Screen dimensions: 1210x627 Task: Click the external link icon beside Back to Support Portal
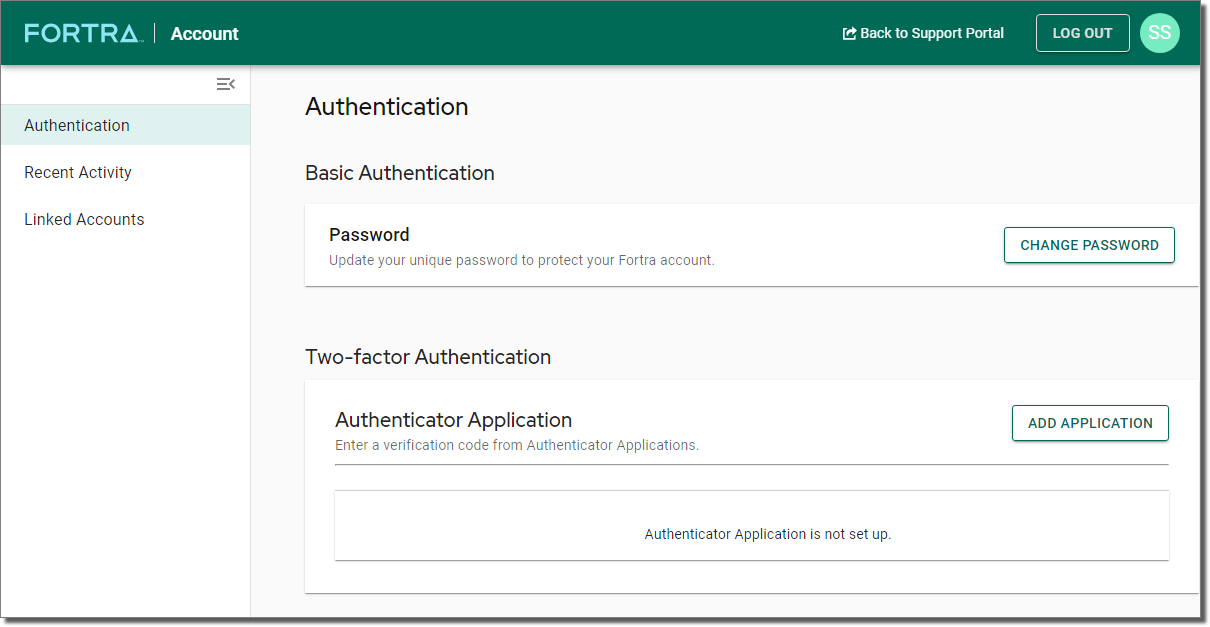[x=850, y=34]
